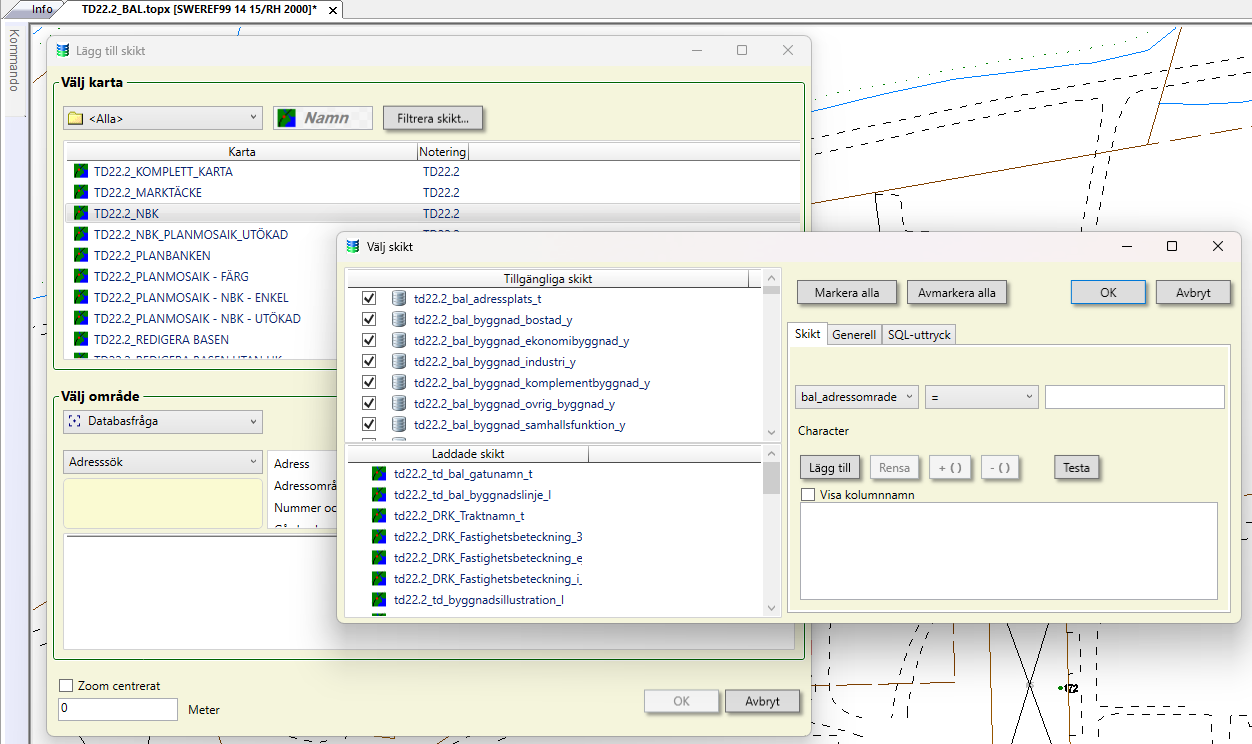Click the filter value input field

1134,397
